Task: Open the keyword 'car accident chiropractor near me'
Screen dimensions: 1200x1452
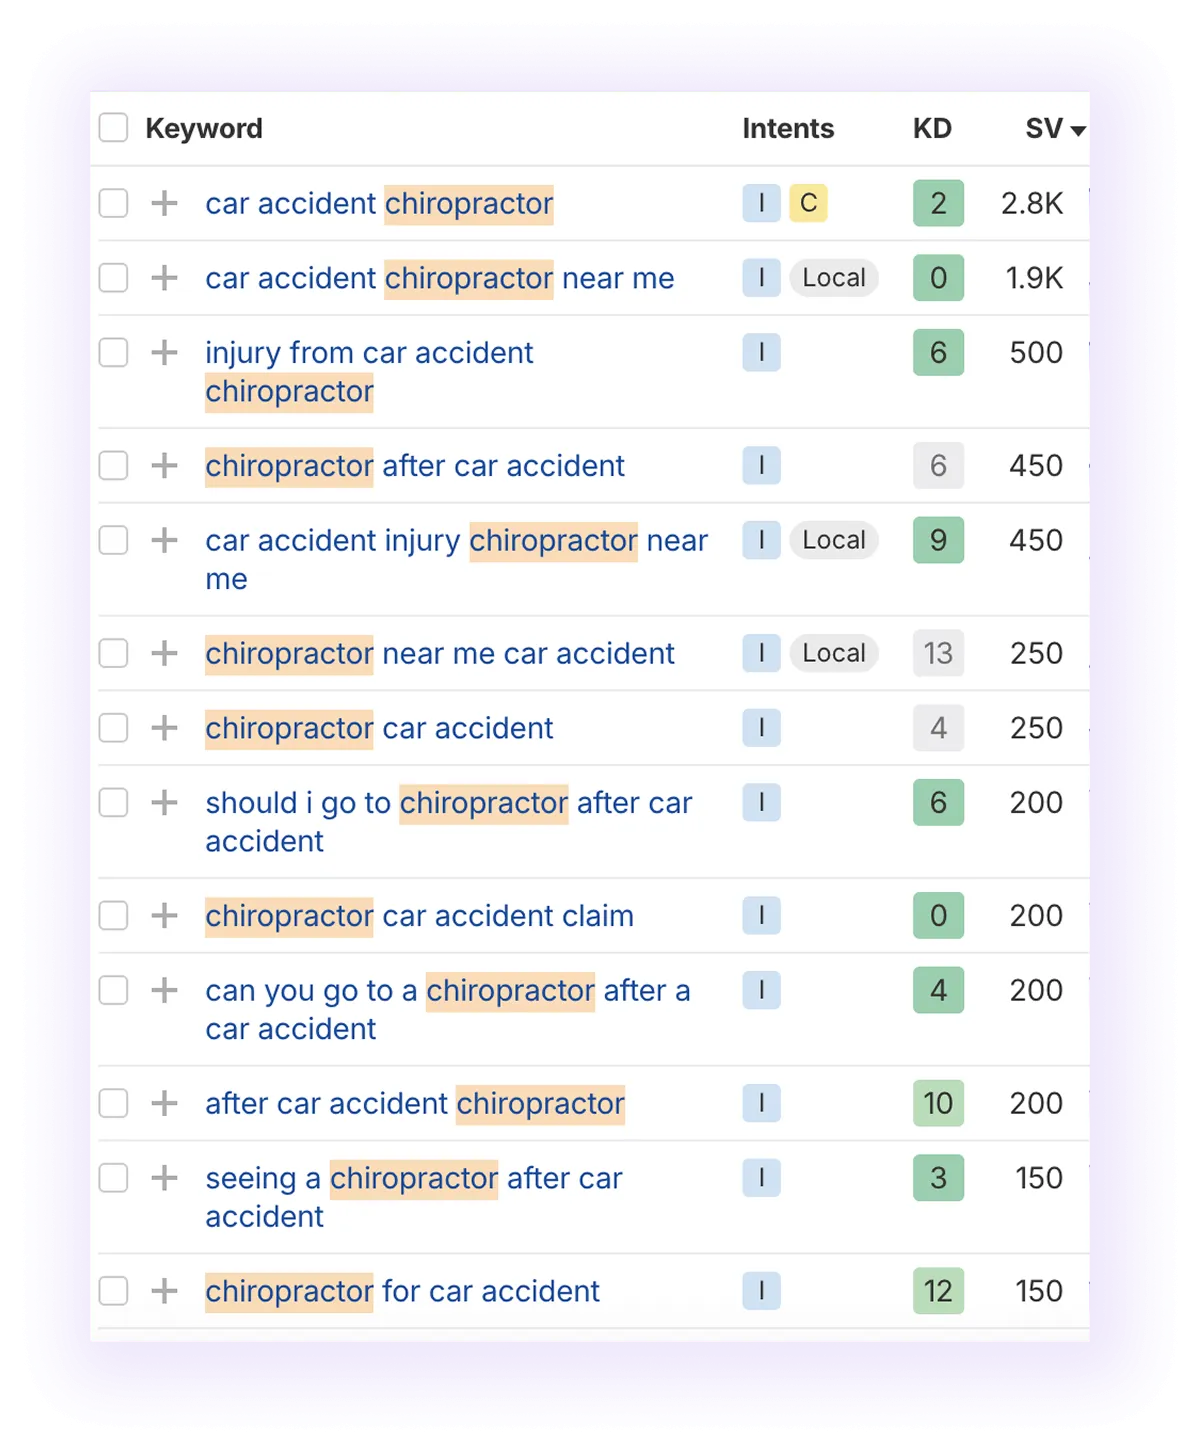Action: (439, 278)
